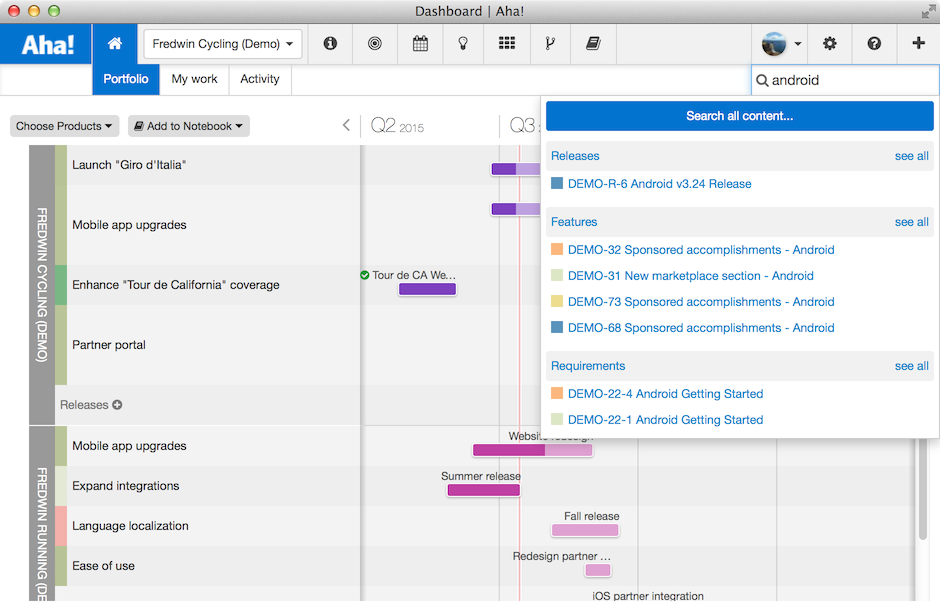940x611 pixels.
Task: Click the Website redesign timeline bar
Action: click(x=532, y=450)
